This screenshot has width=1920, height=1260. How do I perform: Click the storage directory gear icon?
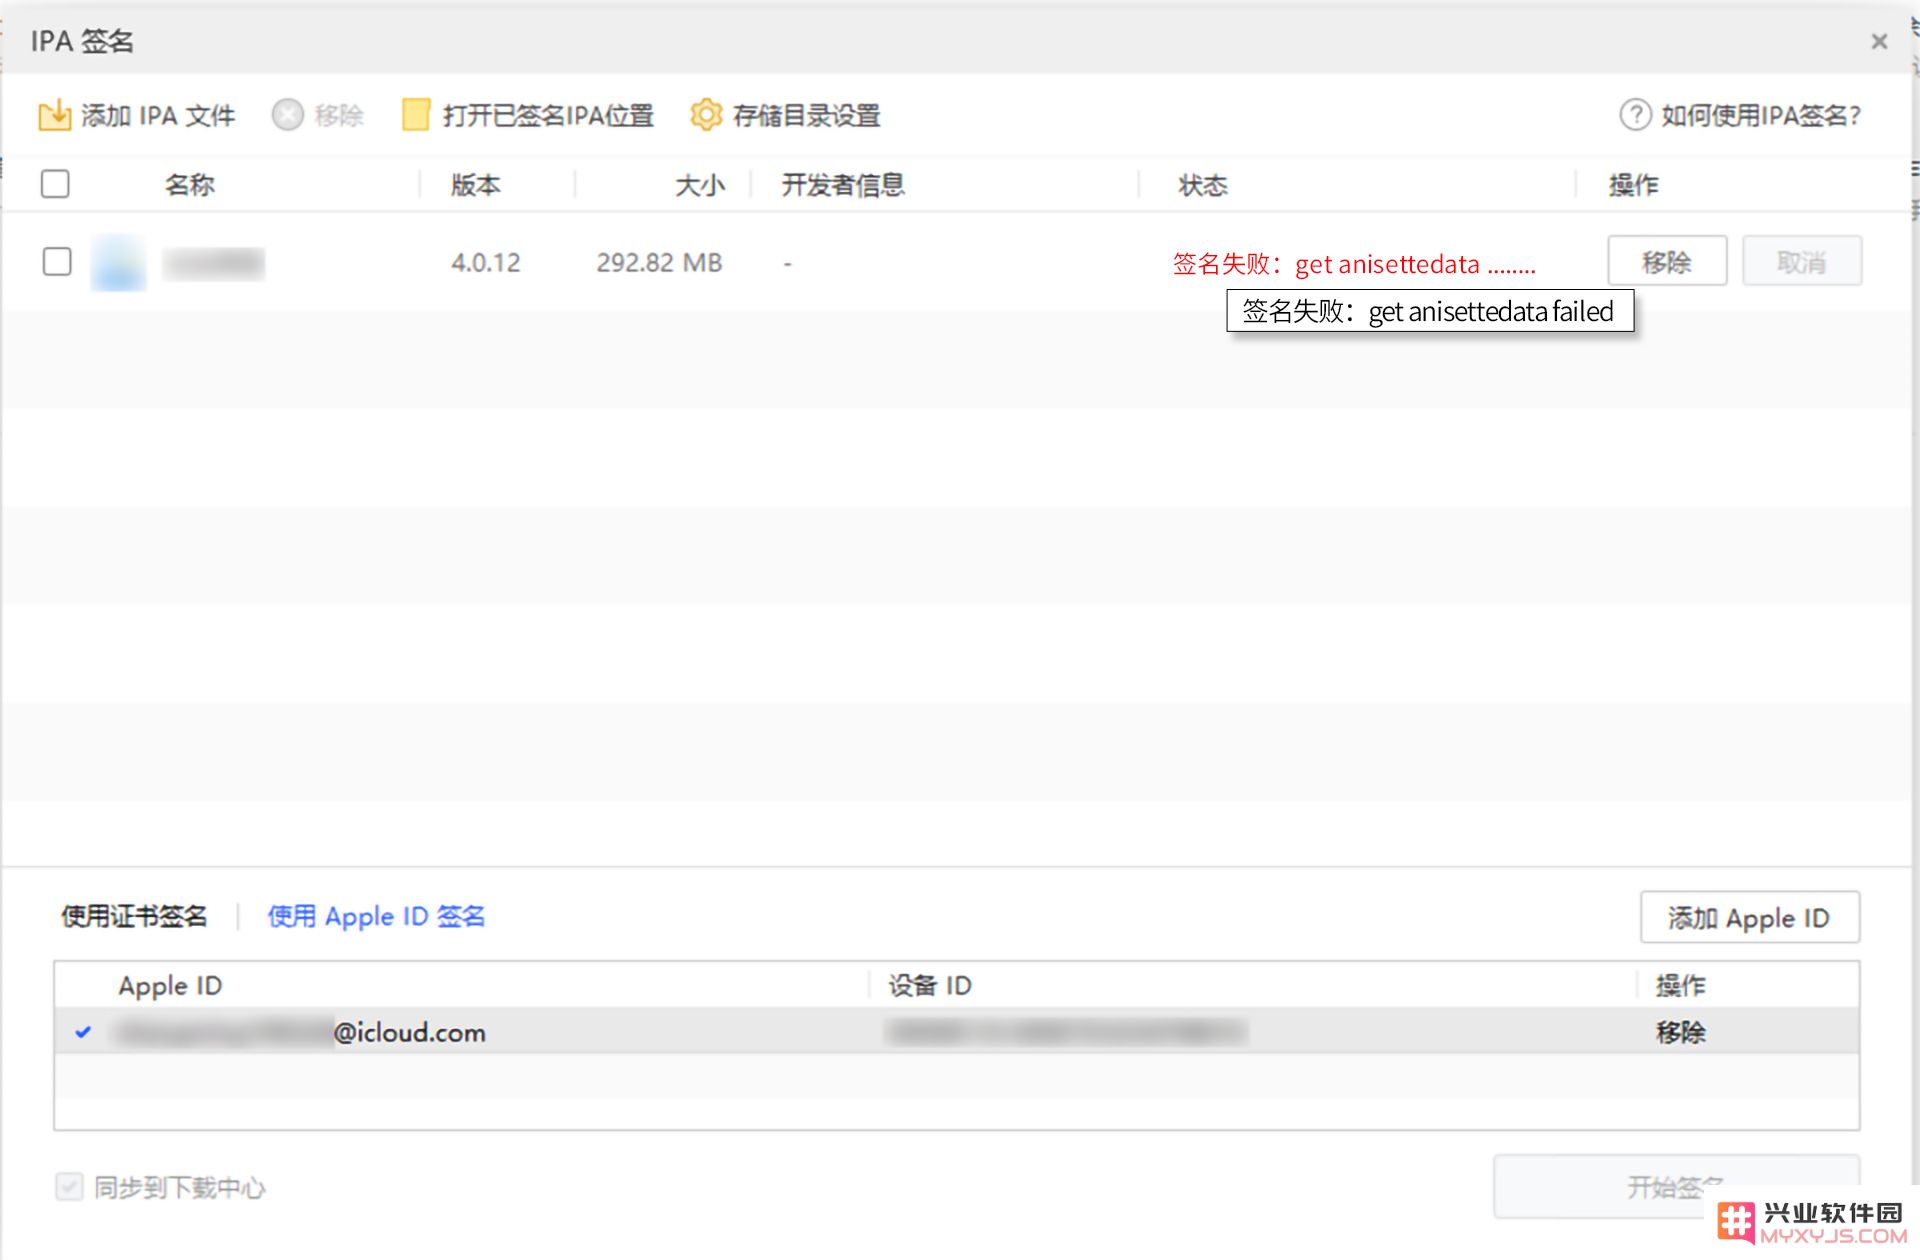tap(706, 115)
